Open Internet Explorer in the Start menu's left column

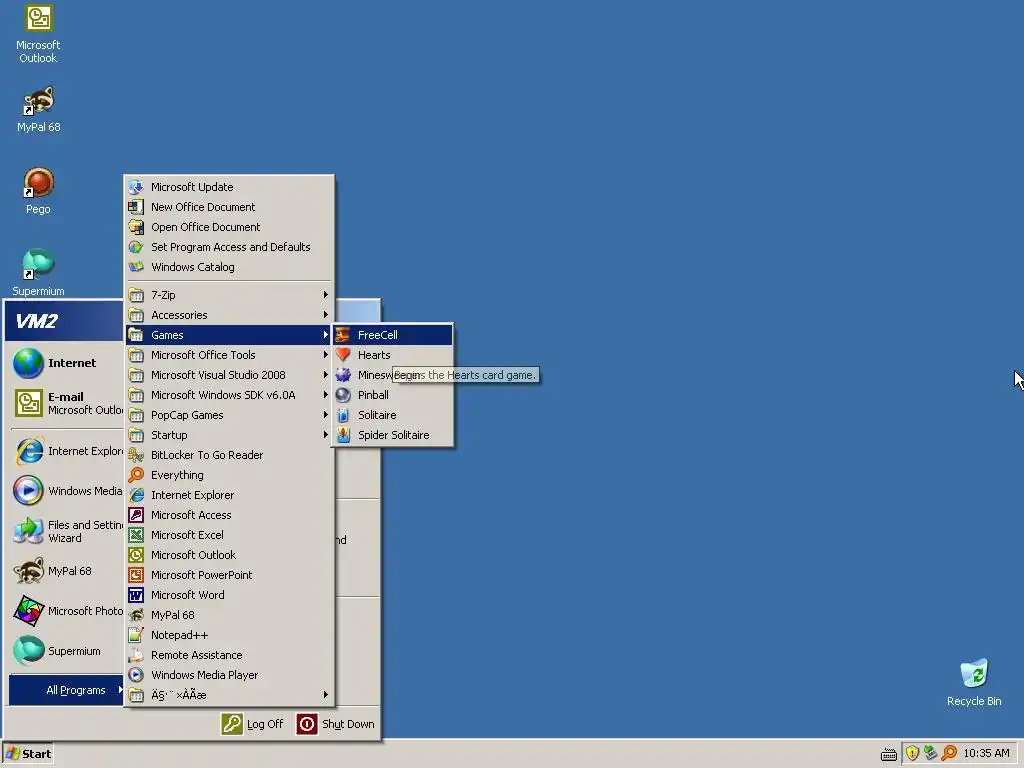66,451
